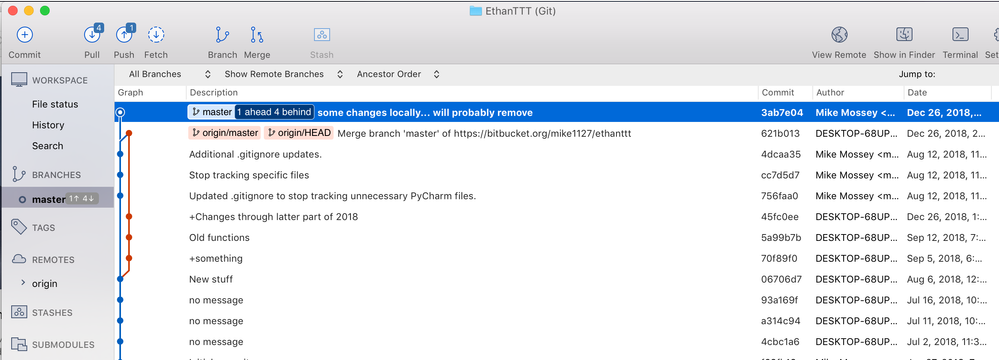Image resolution: width=999 pixels, height=360 pixels.
Task: Click the TAGS icon in sidebar
Action: (19, 227)
